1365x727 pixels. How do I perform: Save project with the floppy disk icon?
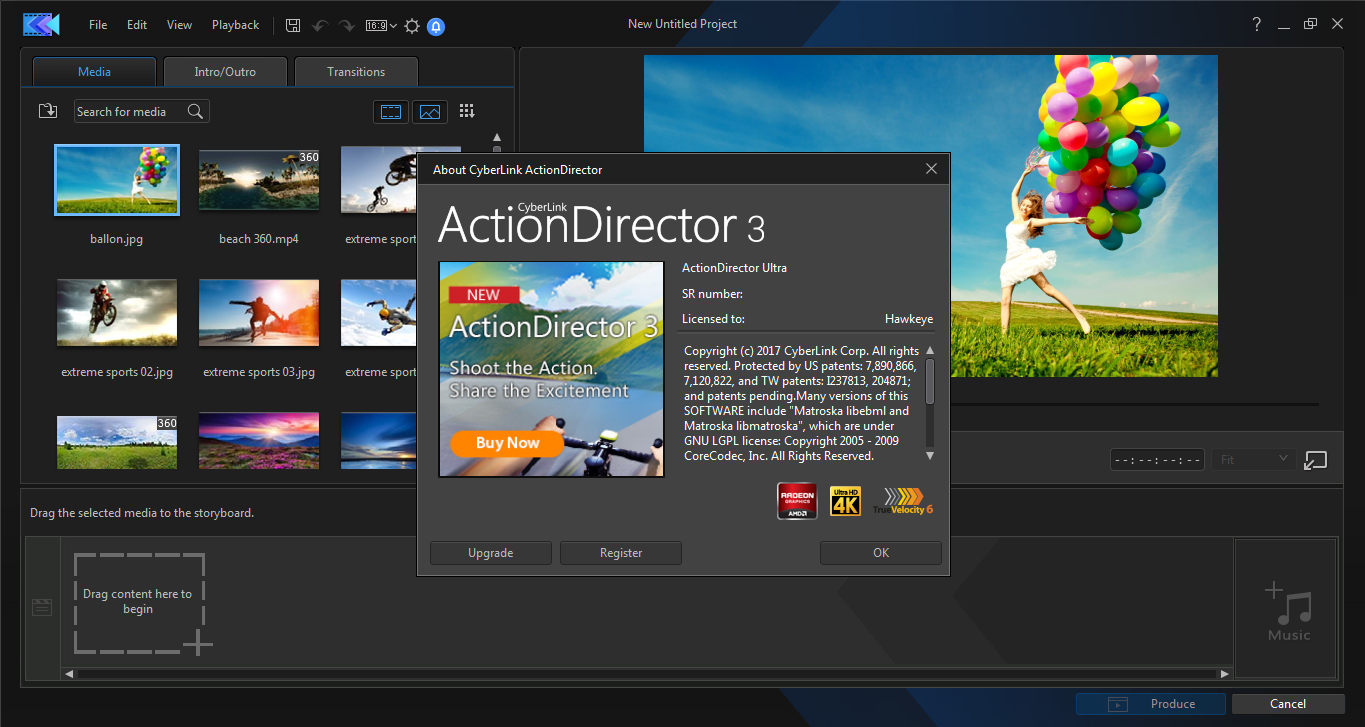[292, 25]
